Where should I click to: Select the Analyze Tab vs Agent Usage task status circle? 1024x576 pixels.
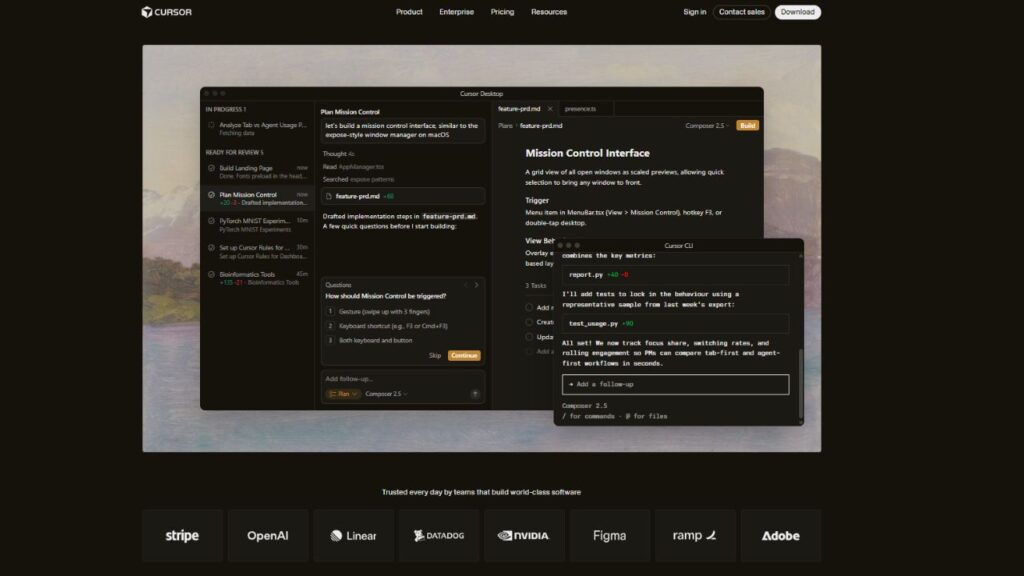coord(211,125)
